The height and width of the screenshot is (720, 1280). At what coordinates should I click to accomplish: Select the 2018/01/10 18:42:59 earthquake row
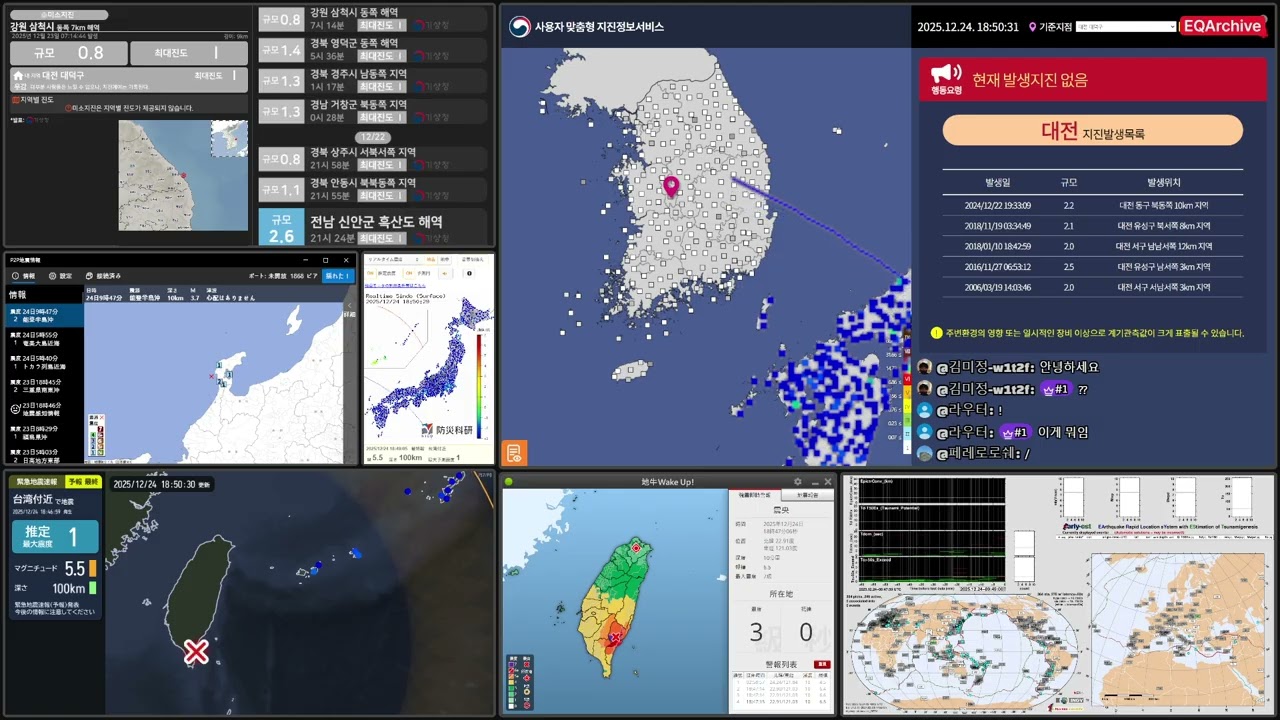[1092, 246]
